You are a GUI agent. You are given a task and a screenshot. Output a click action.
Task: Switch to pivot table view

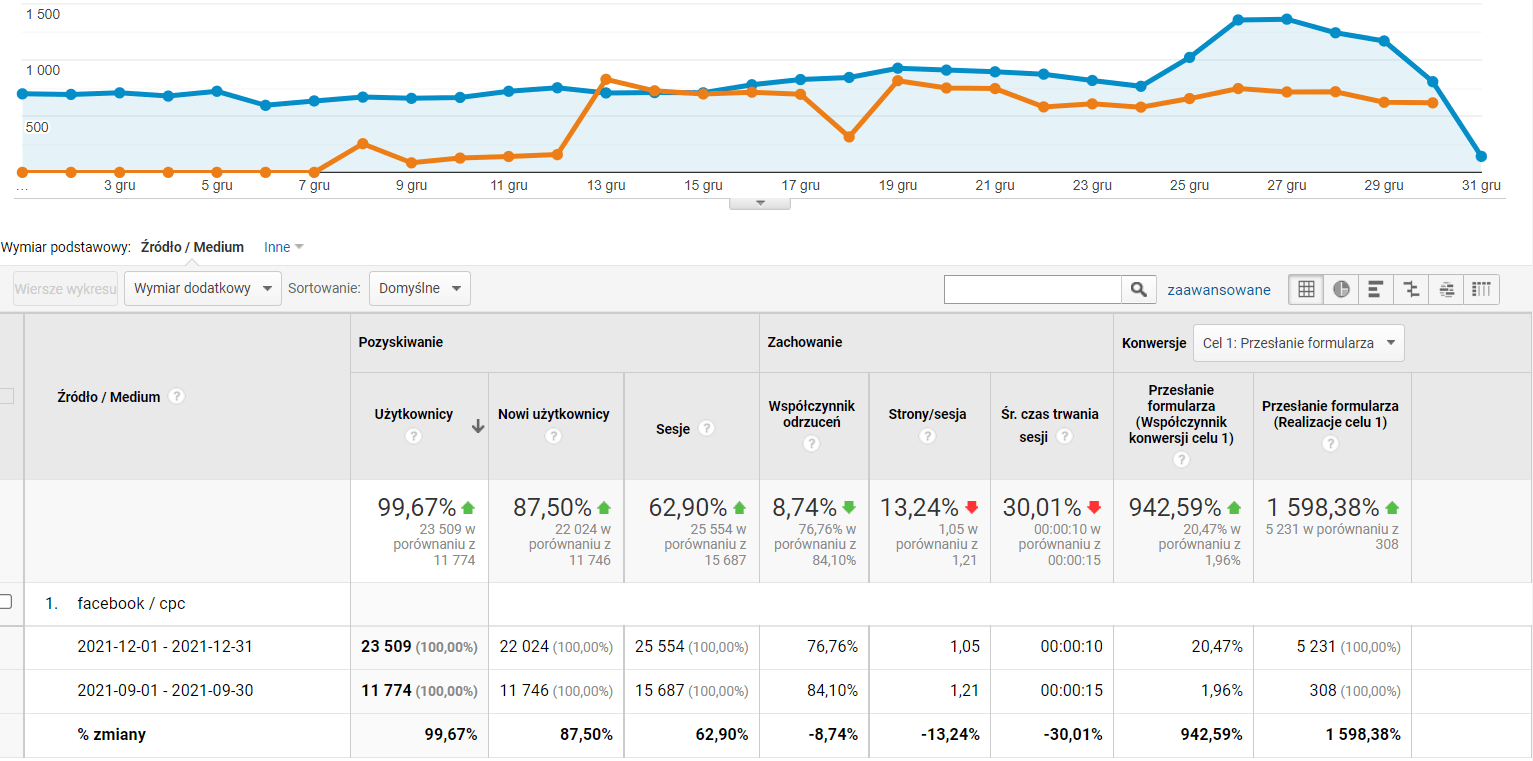coord(1482,289)
